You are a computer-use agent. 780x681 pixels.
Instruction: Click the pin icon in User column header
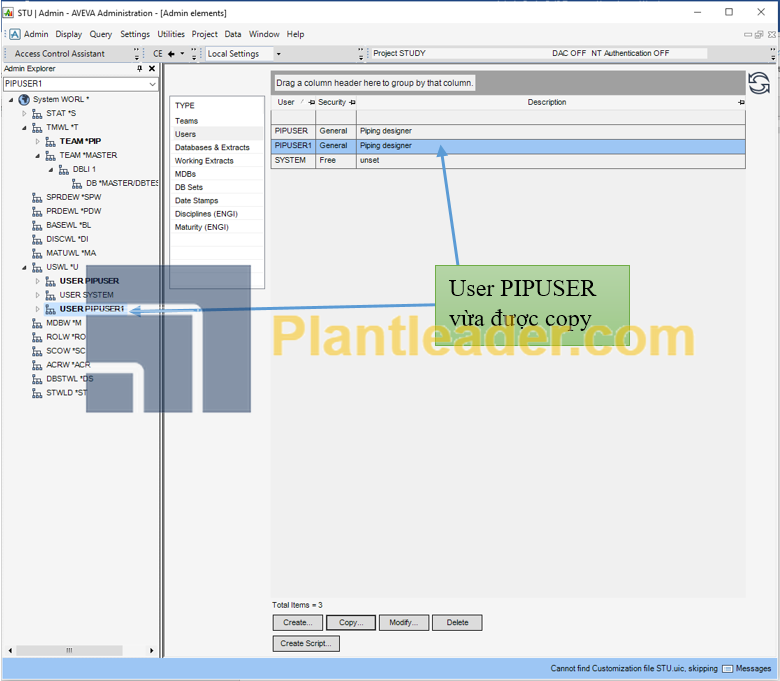click(311, 102)
